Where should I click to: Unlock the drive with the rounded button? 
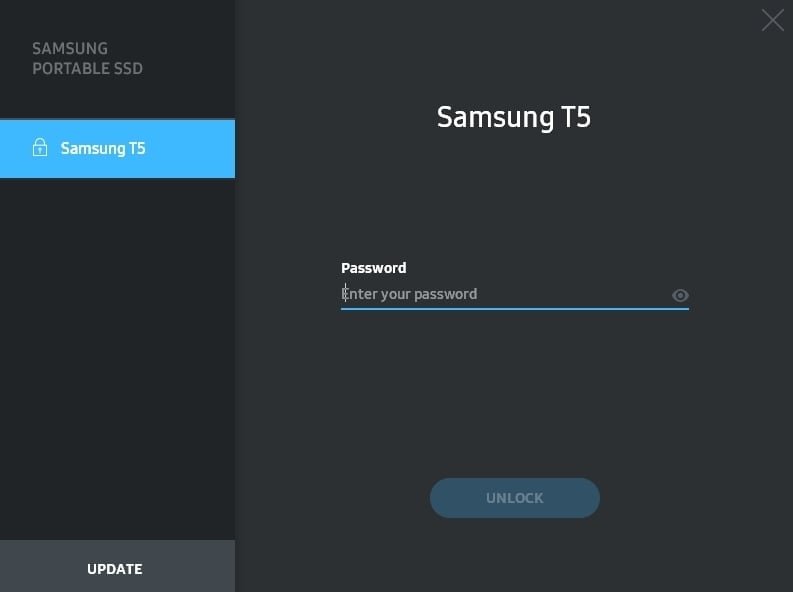(x=514, y=498)
